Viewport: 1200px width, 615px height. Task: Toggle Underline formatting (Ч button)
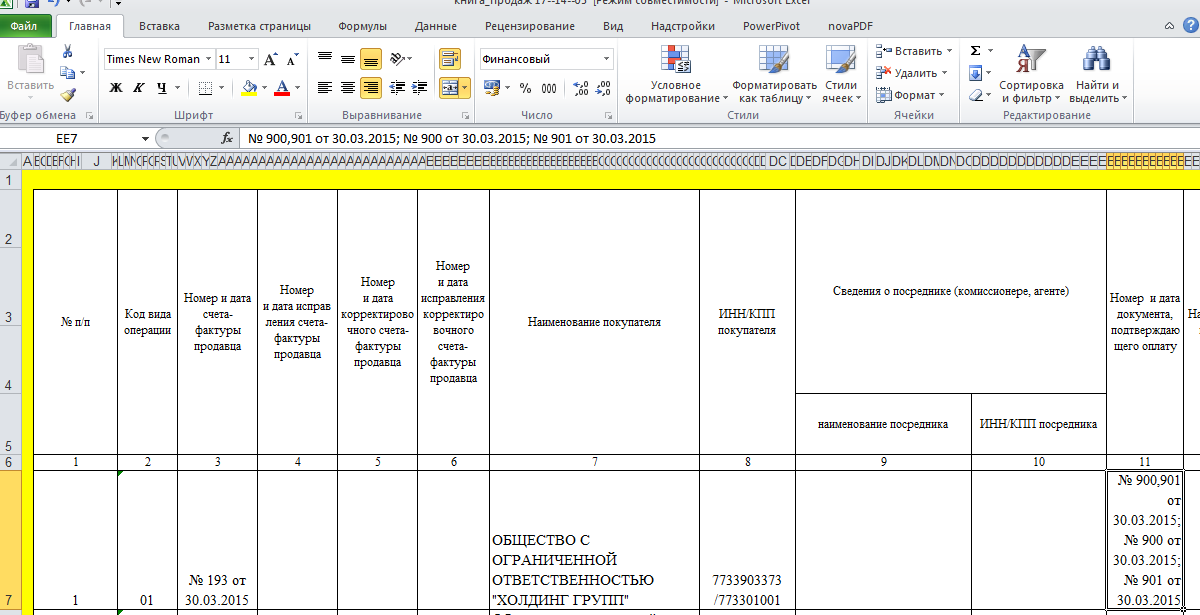tap(161, 88)
